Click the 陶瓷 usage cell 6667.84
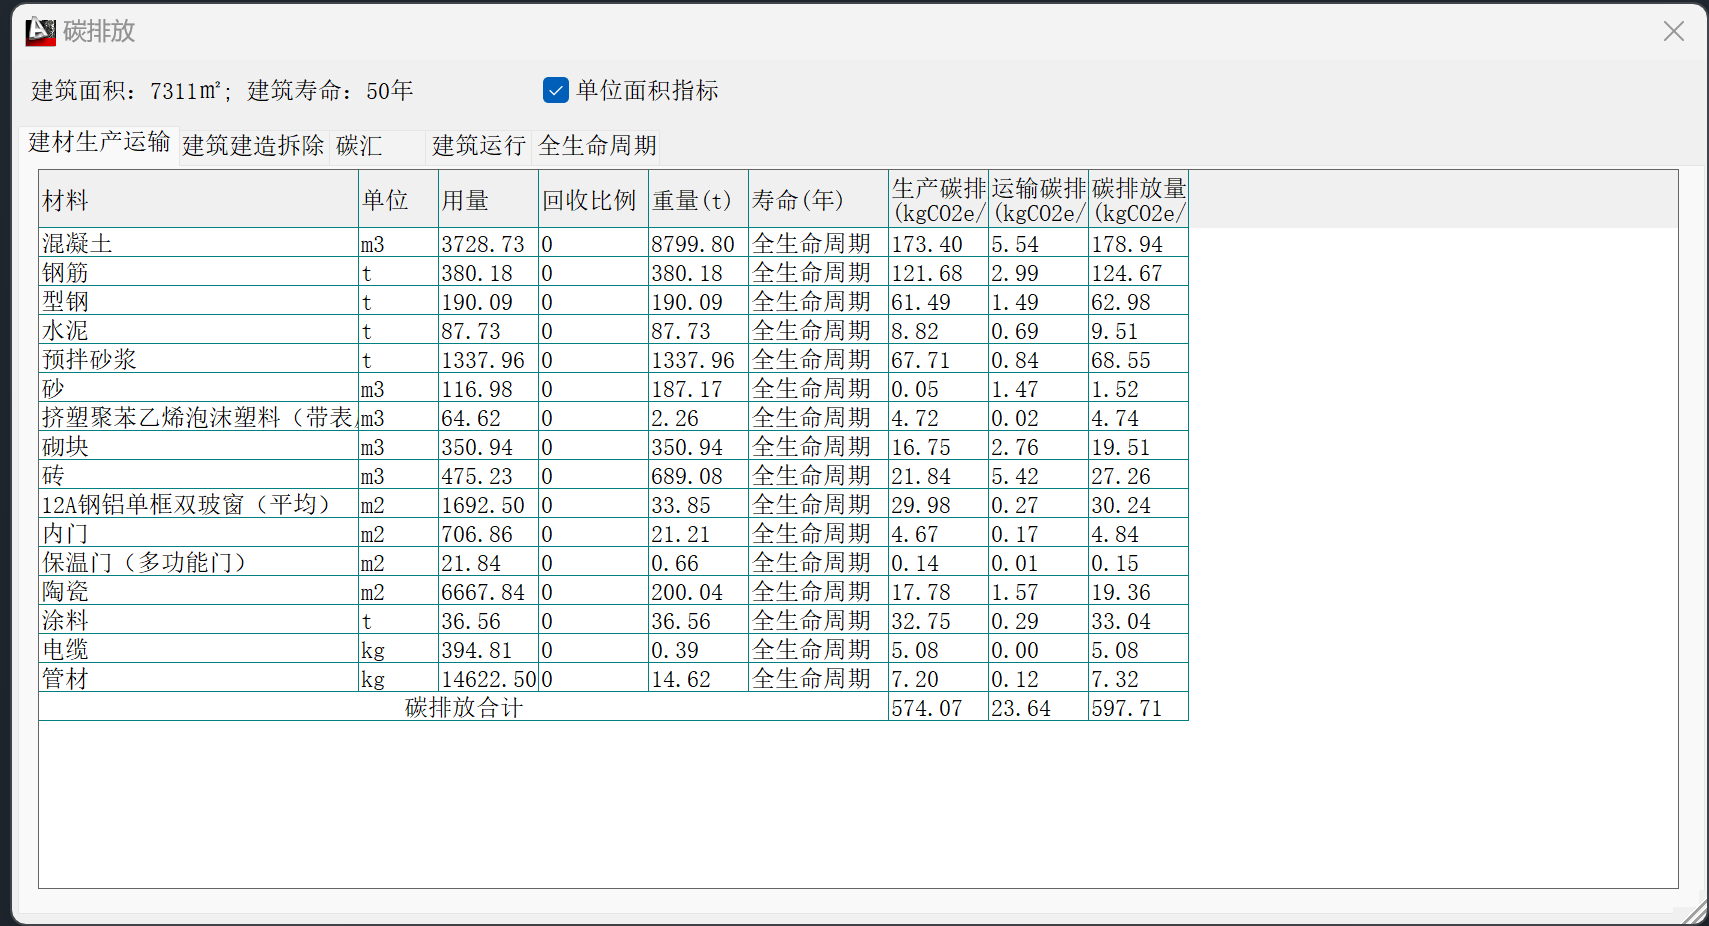This screenshot has width=1709, height=926. pyautogui.click(x=483, y=592)
